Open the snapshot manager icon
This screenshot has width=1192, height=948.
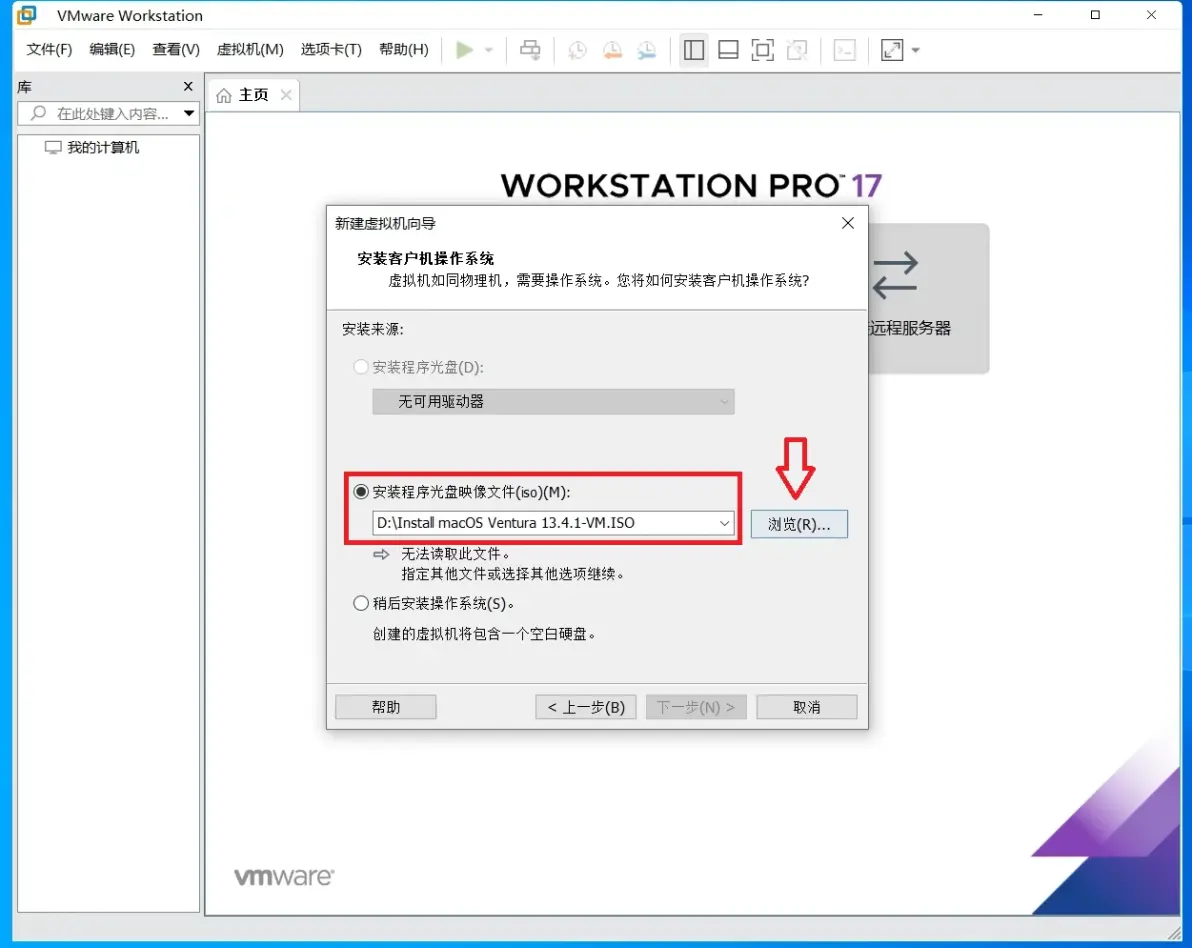coord(646,50)
